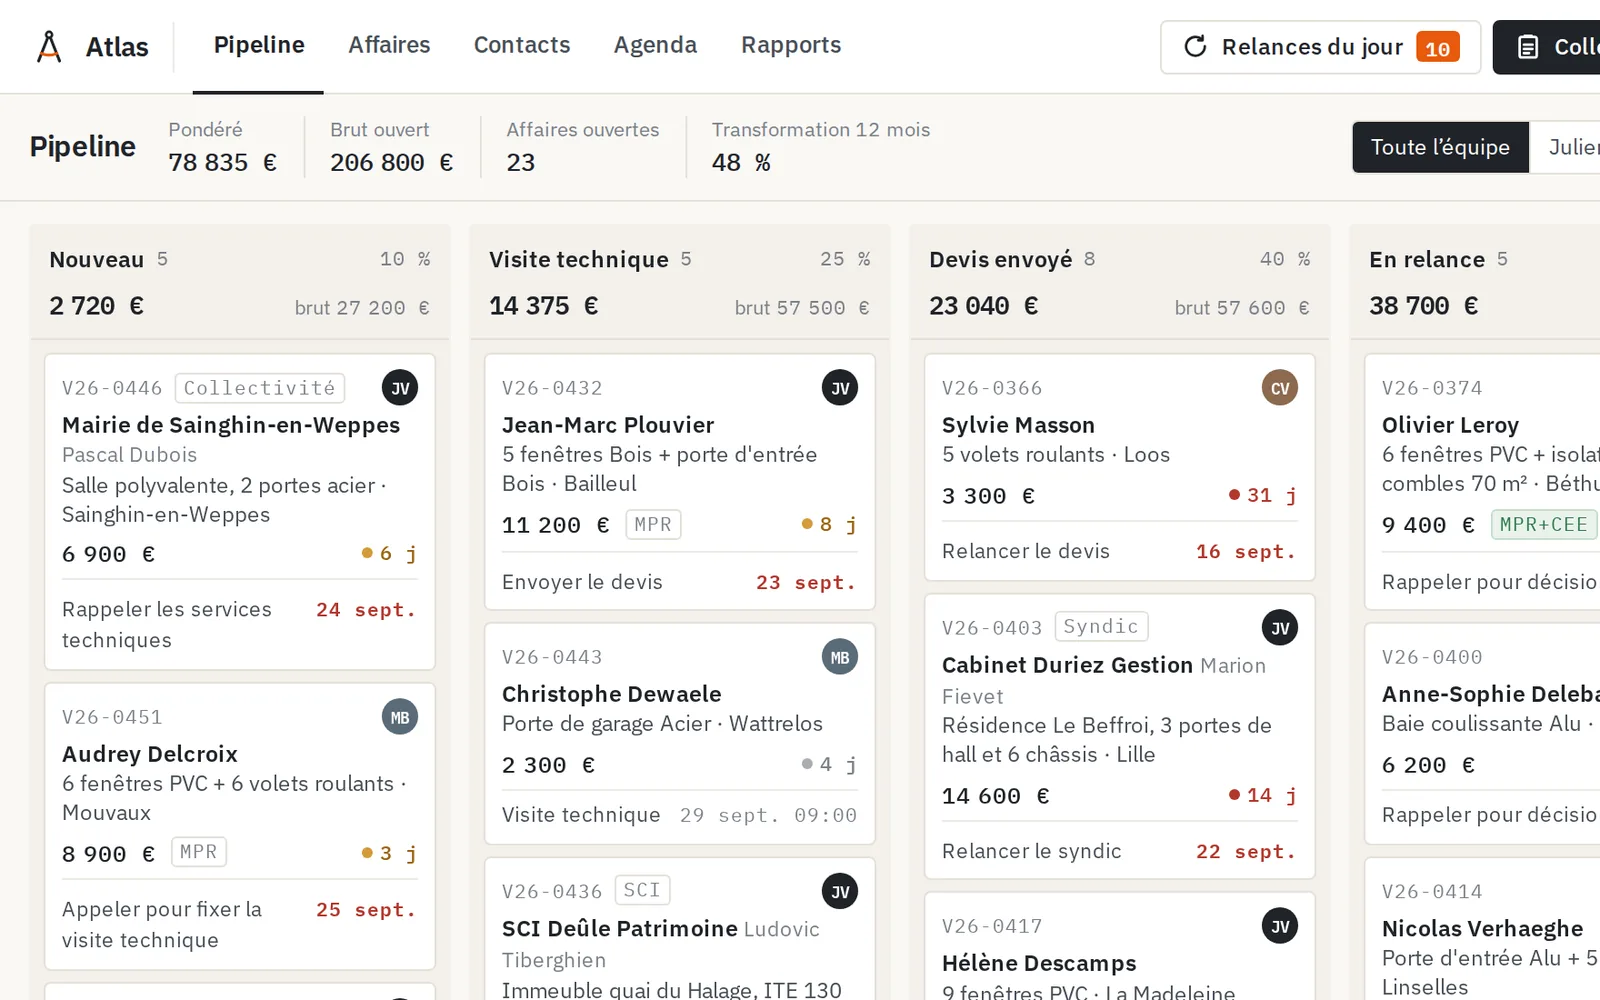Click the MB avatar on Audrey Delcroix card
1600x1000 pixels.
click(400, 717)
